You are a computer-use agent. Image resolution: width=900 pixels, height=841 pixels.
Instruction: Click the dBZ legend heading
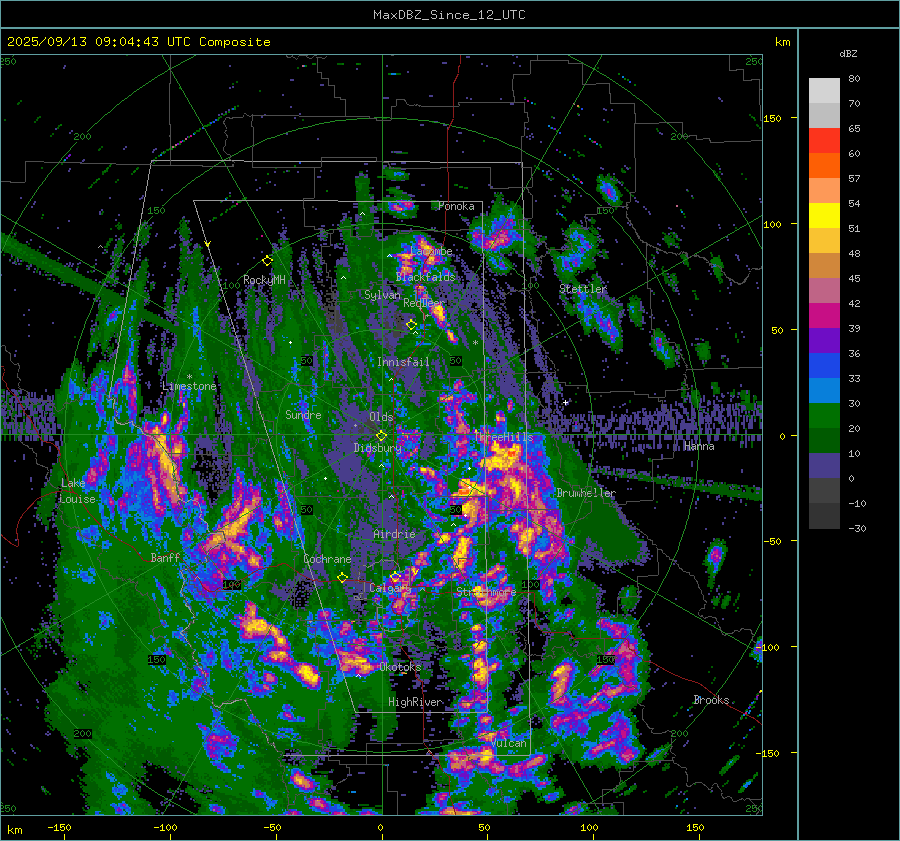(848, 53)
